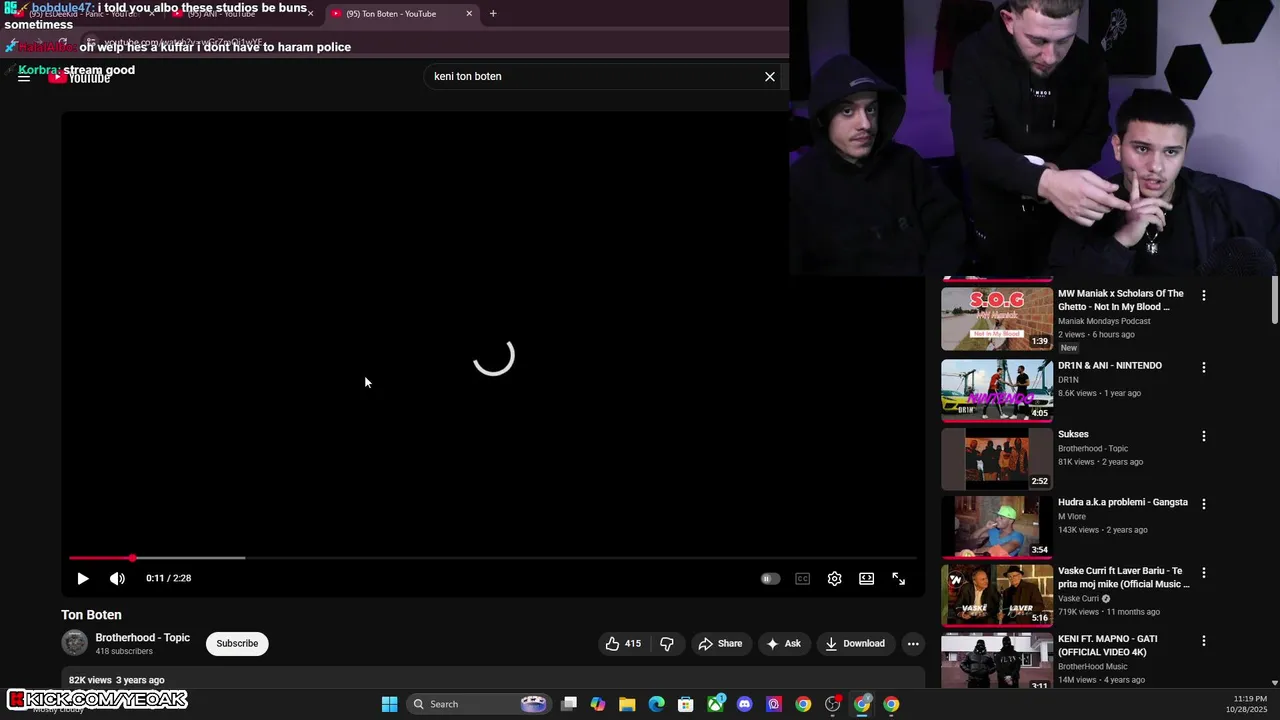This screenshot has height=720, width=1280.
Task: Switch to the 'ANI - YouTube' tab
Action: click(x=240, y=14)
